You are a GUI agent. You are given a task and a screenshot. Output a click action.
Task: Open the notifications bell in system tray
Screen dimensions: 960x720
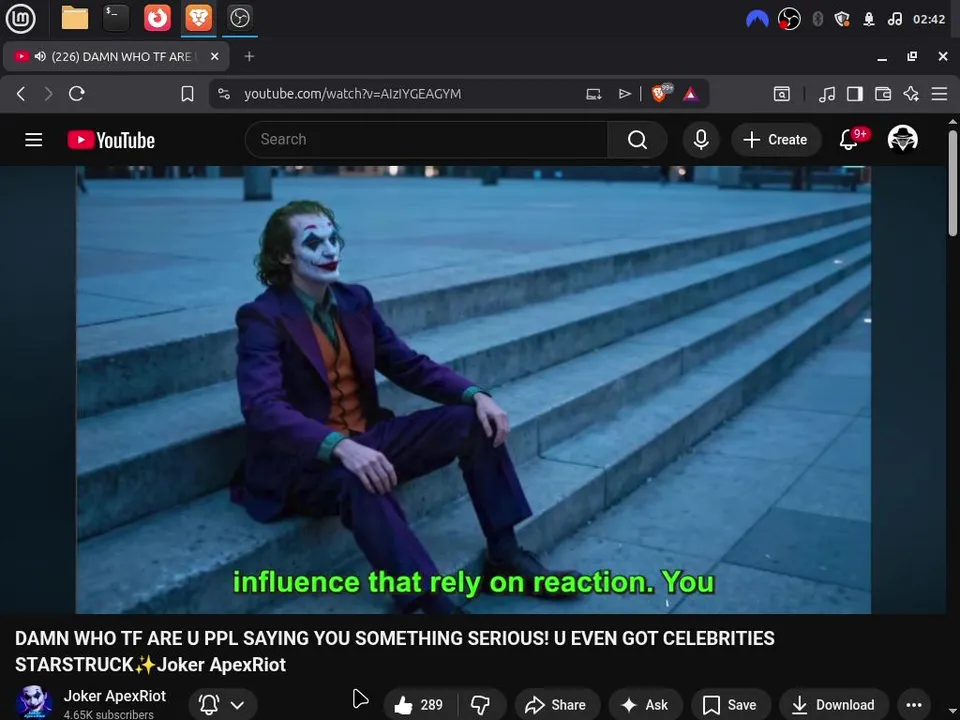pyautogui.click(x=868, y=20)
